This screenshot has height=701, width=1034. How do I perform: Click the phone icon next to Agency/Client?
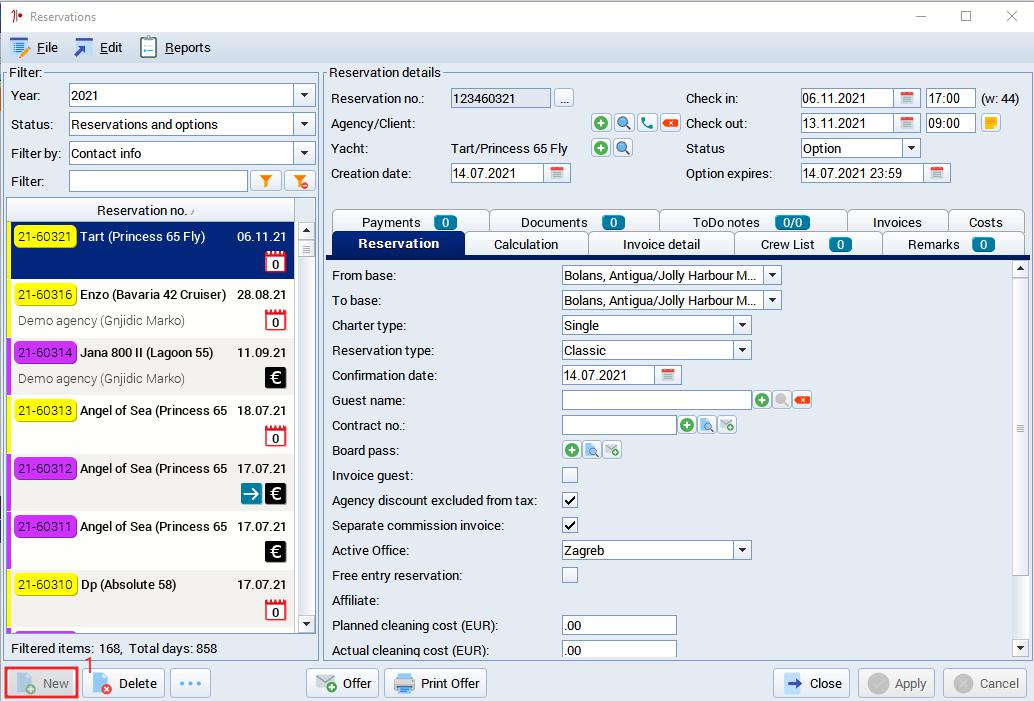pyautogui.click(x=647, y=123)
